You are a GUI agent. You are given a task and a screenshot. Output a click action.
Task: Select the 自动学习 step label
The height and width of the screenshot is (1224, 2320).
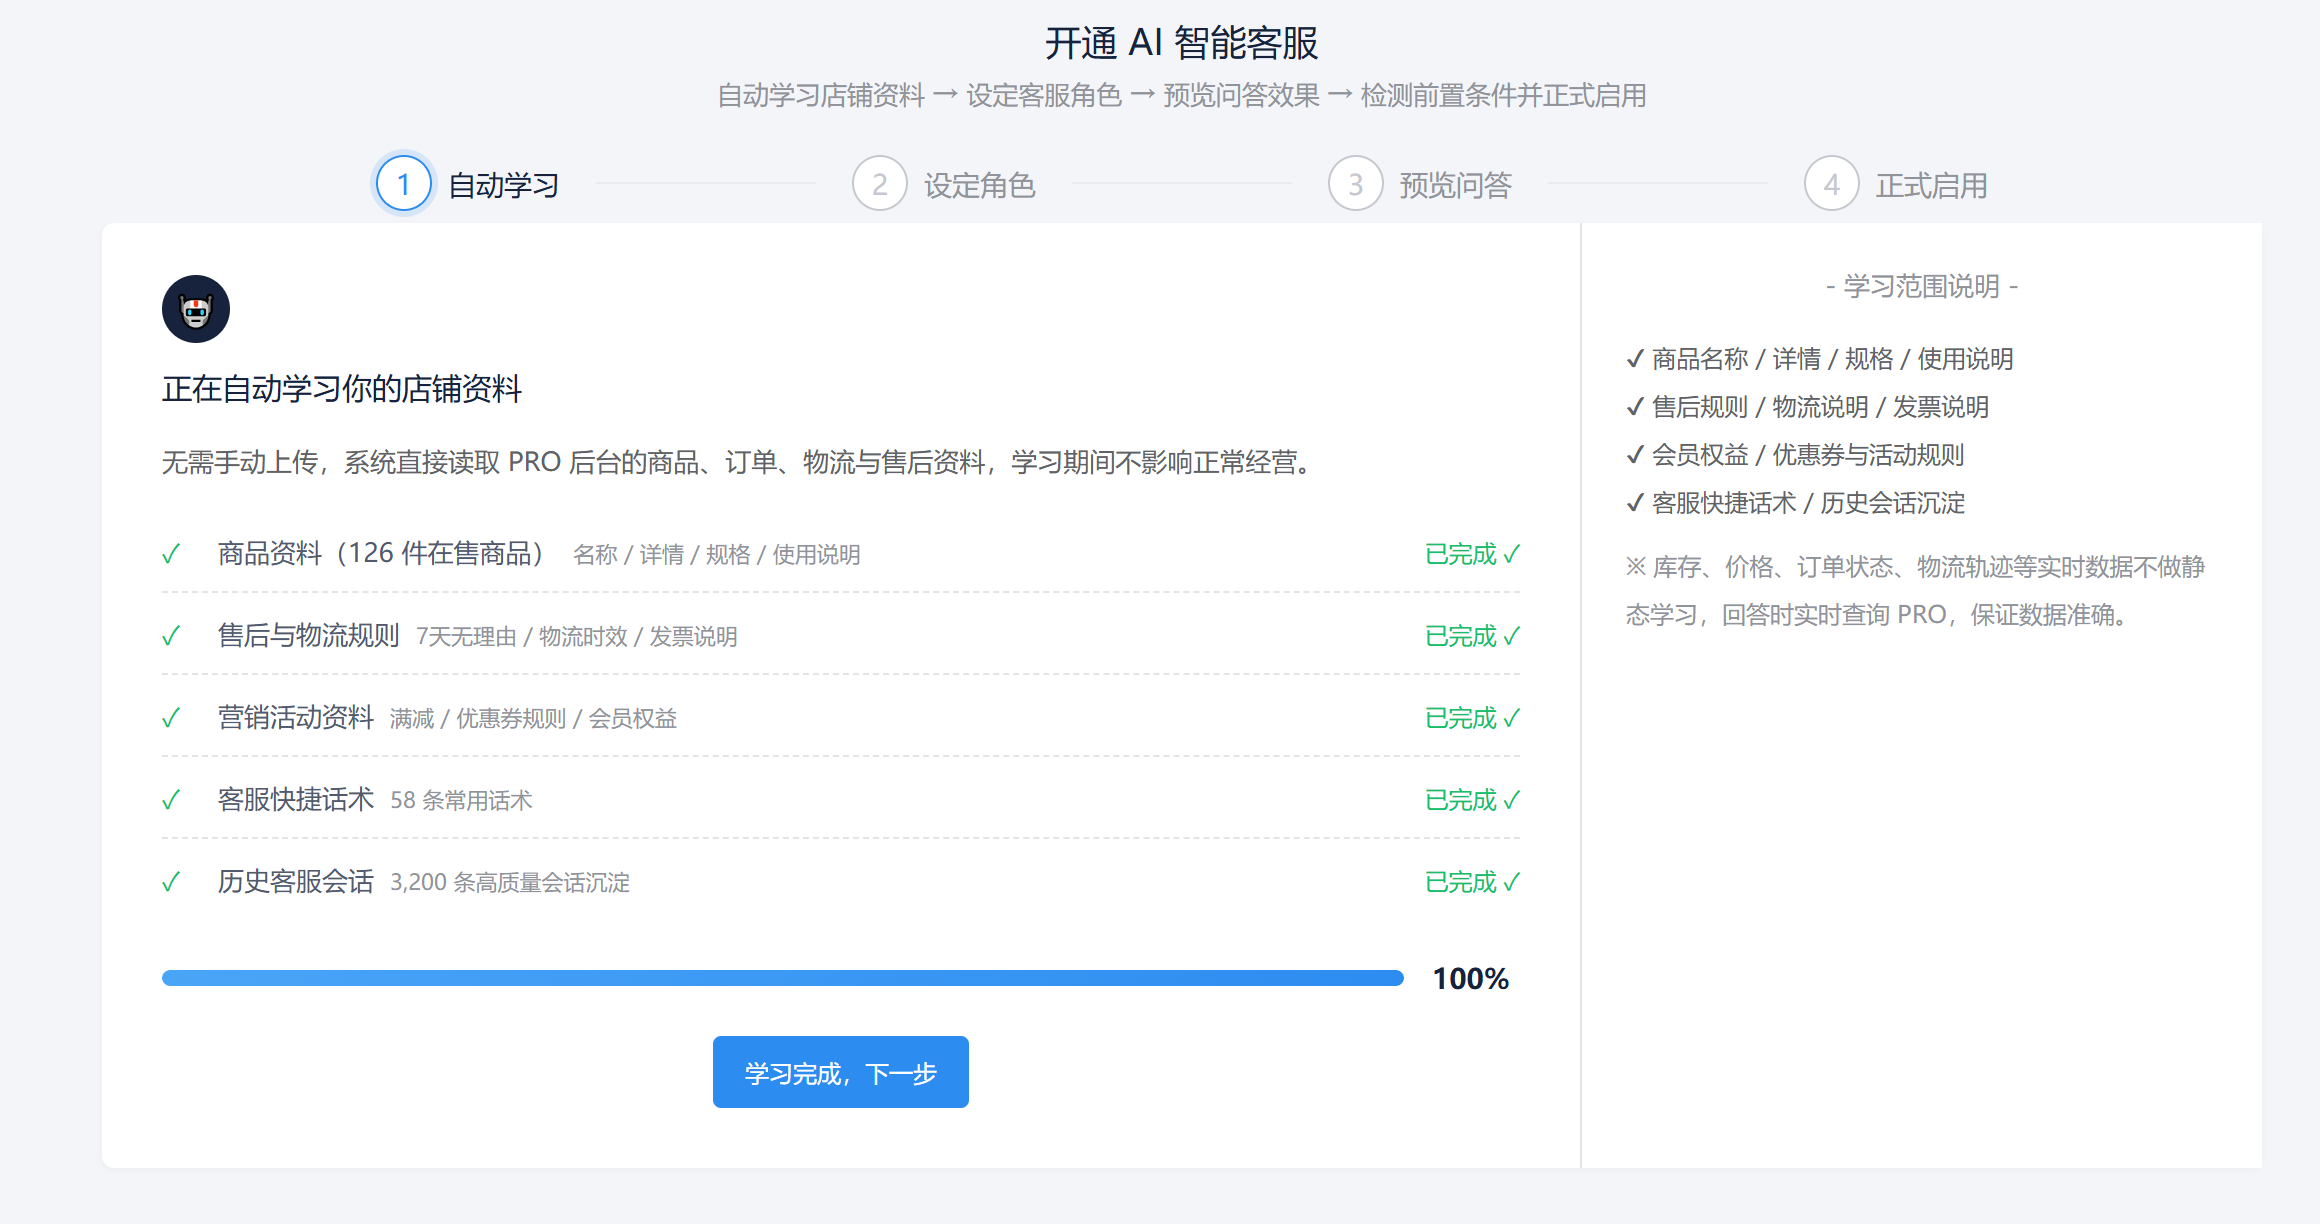(504, 185)
